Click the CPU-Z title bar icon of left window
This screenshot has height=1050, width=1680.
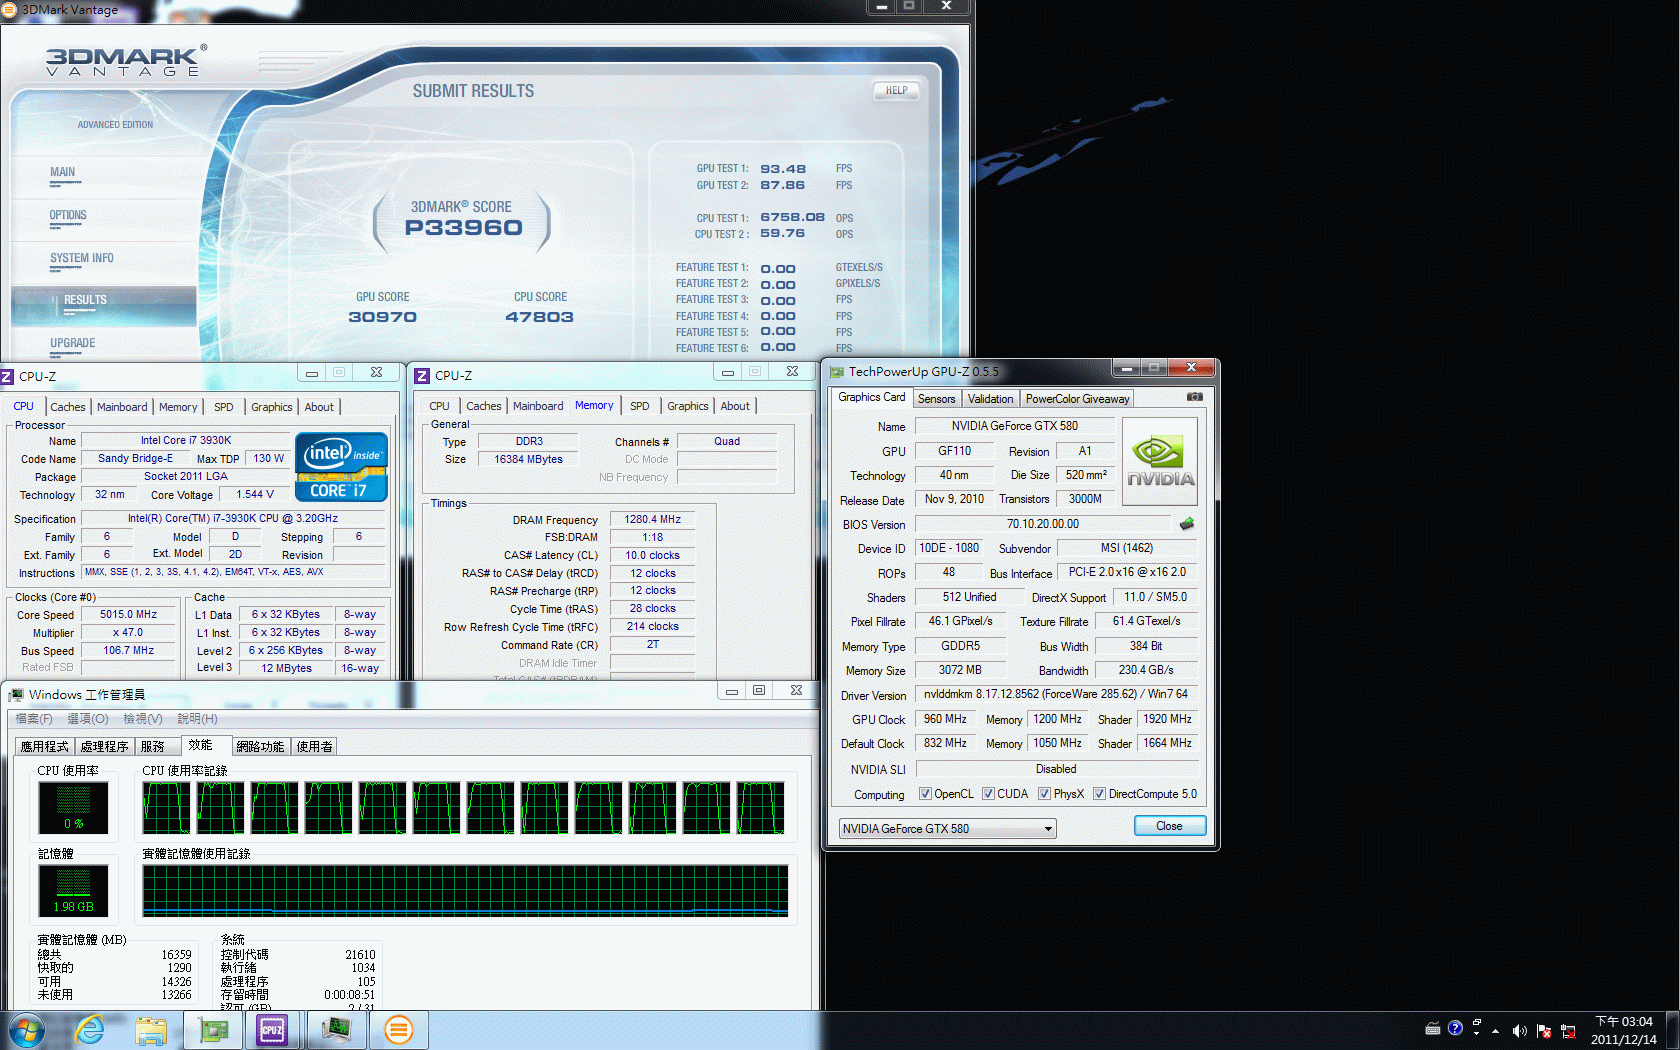[7, 376]
